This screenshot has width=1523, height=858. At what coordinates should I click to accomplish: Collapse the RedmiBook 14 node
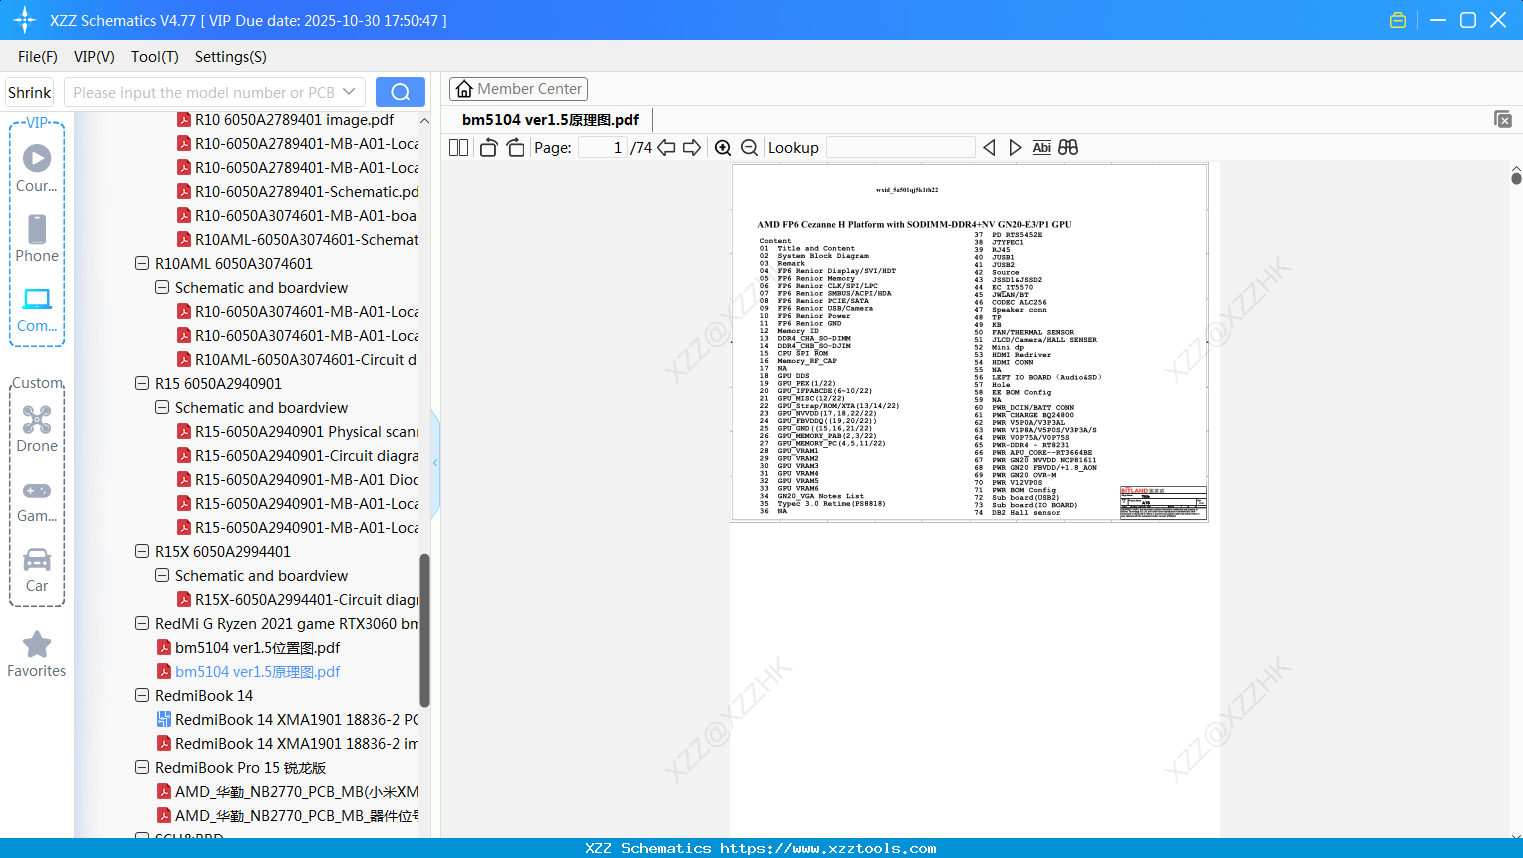142,696
